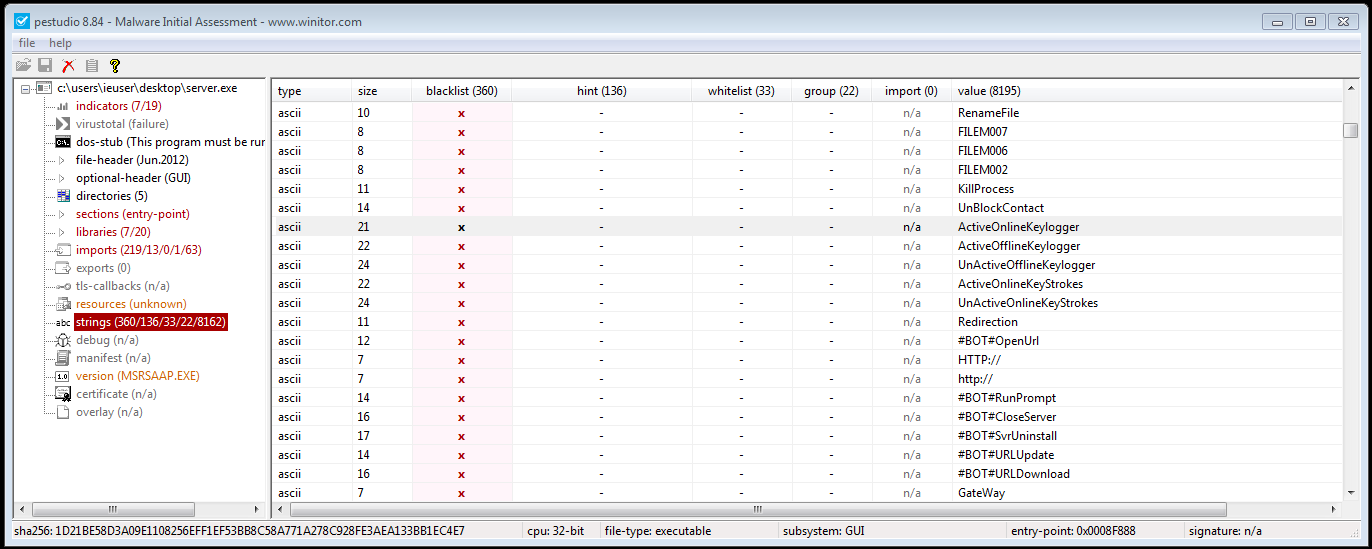Viewport: 1372px width, 549px height.
Task: Open the file menu
Action: coord(27,43)
